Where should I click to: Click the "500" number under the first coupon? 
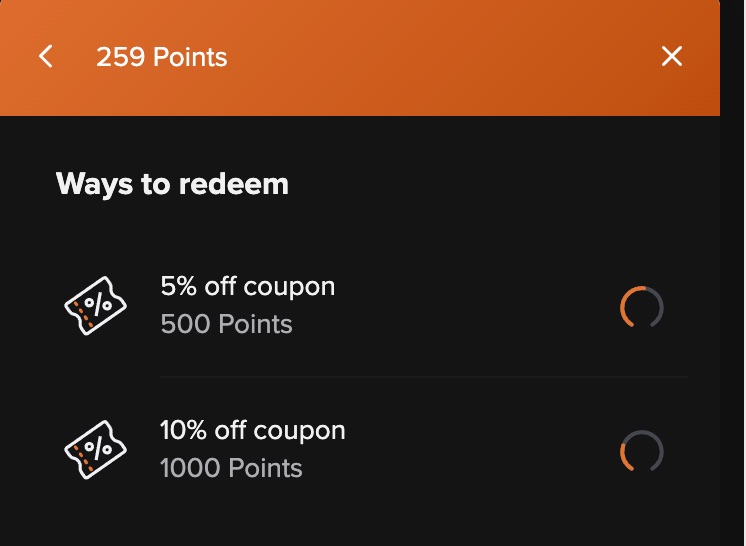coord(184,324)
